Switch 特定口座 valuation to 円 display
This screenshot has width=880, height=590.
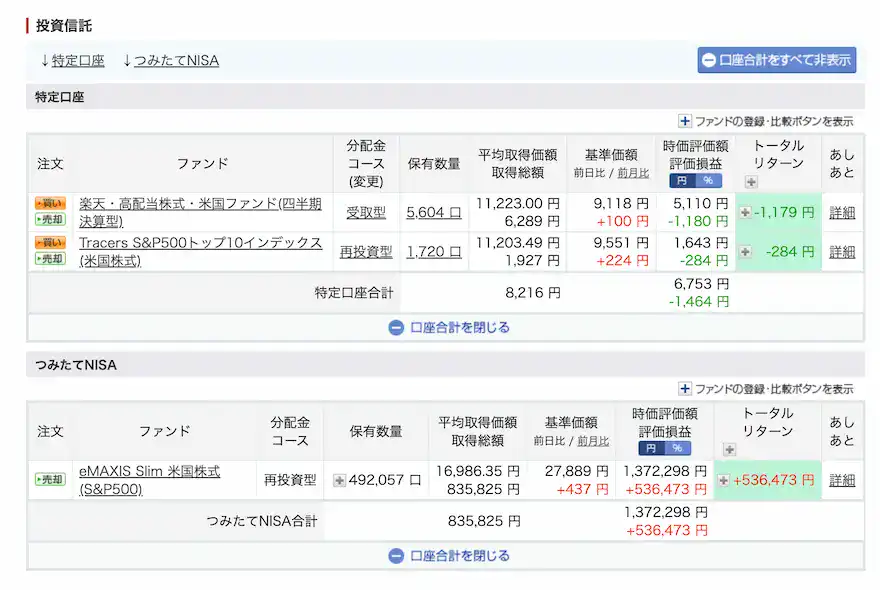pos(682,181)
